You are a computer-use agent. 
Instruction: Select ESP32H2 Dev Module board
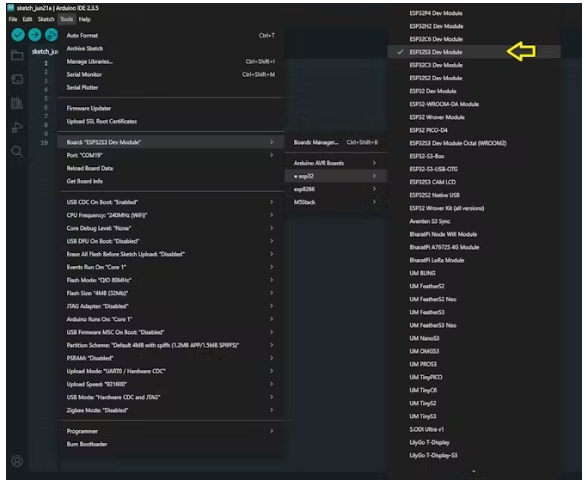(x=474, y=26)
